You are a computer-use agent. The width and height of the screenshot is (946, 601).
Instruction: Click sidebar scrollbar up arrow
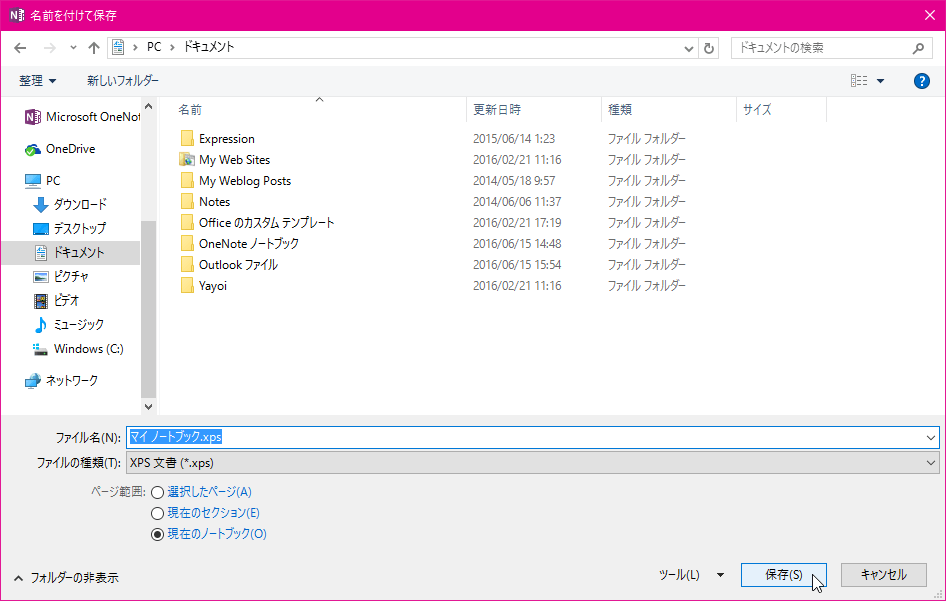(x=148, y=107)
